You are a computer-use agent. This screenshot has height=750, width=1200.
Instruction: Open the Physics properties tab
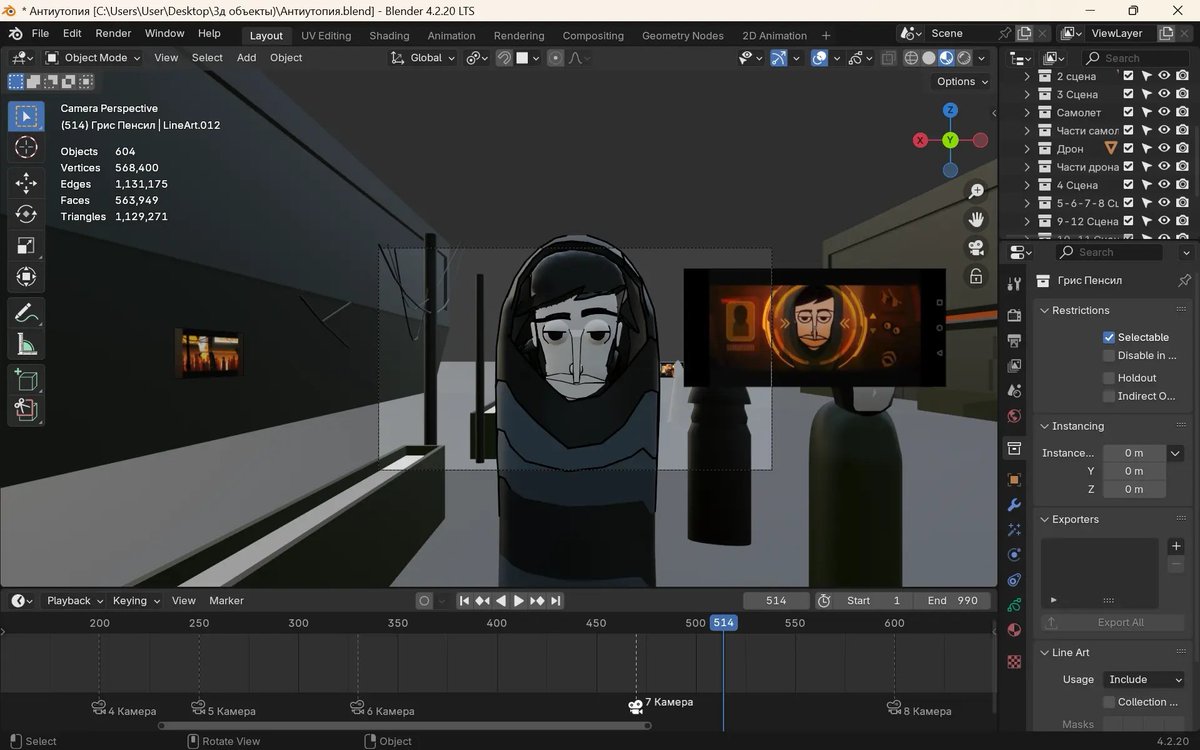coord(1014,555)
